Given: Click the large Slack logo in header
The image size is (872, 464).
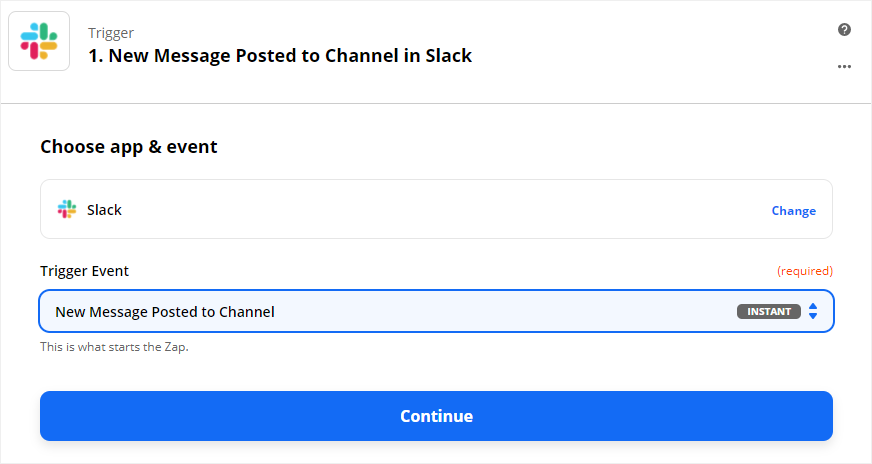Looking at the screenshot, I should [39, 41].
